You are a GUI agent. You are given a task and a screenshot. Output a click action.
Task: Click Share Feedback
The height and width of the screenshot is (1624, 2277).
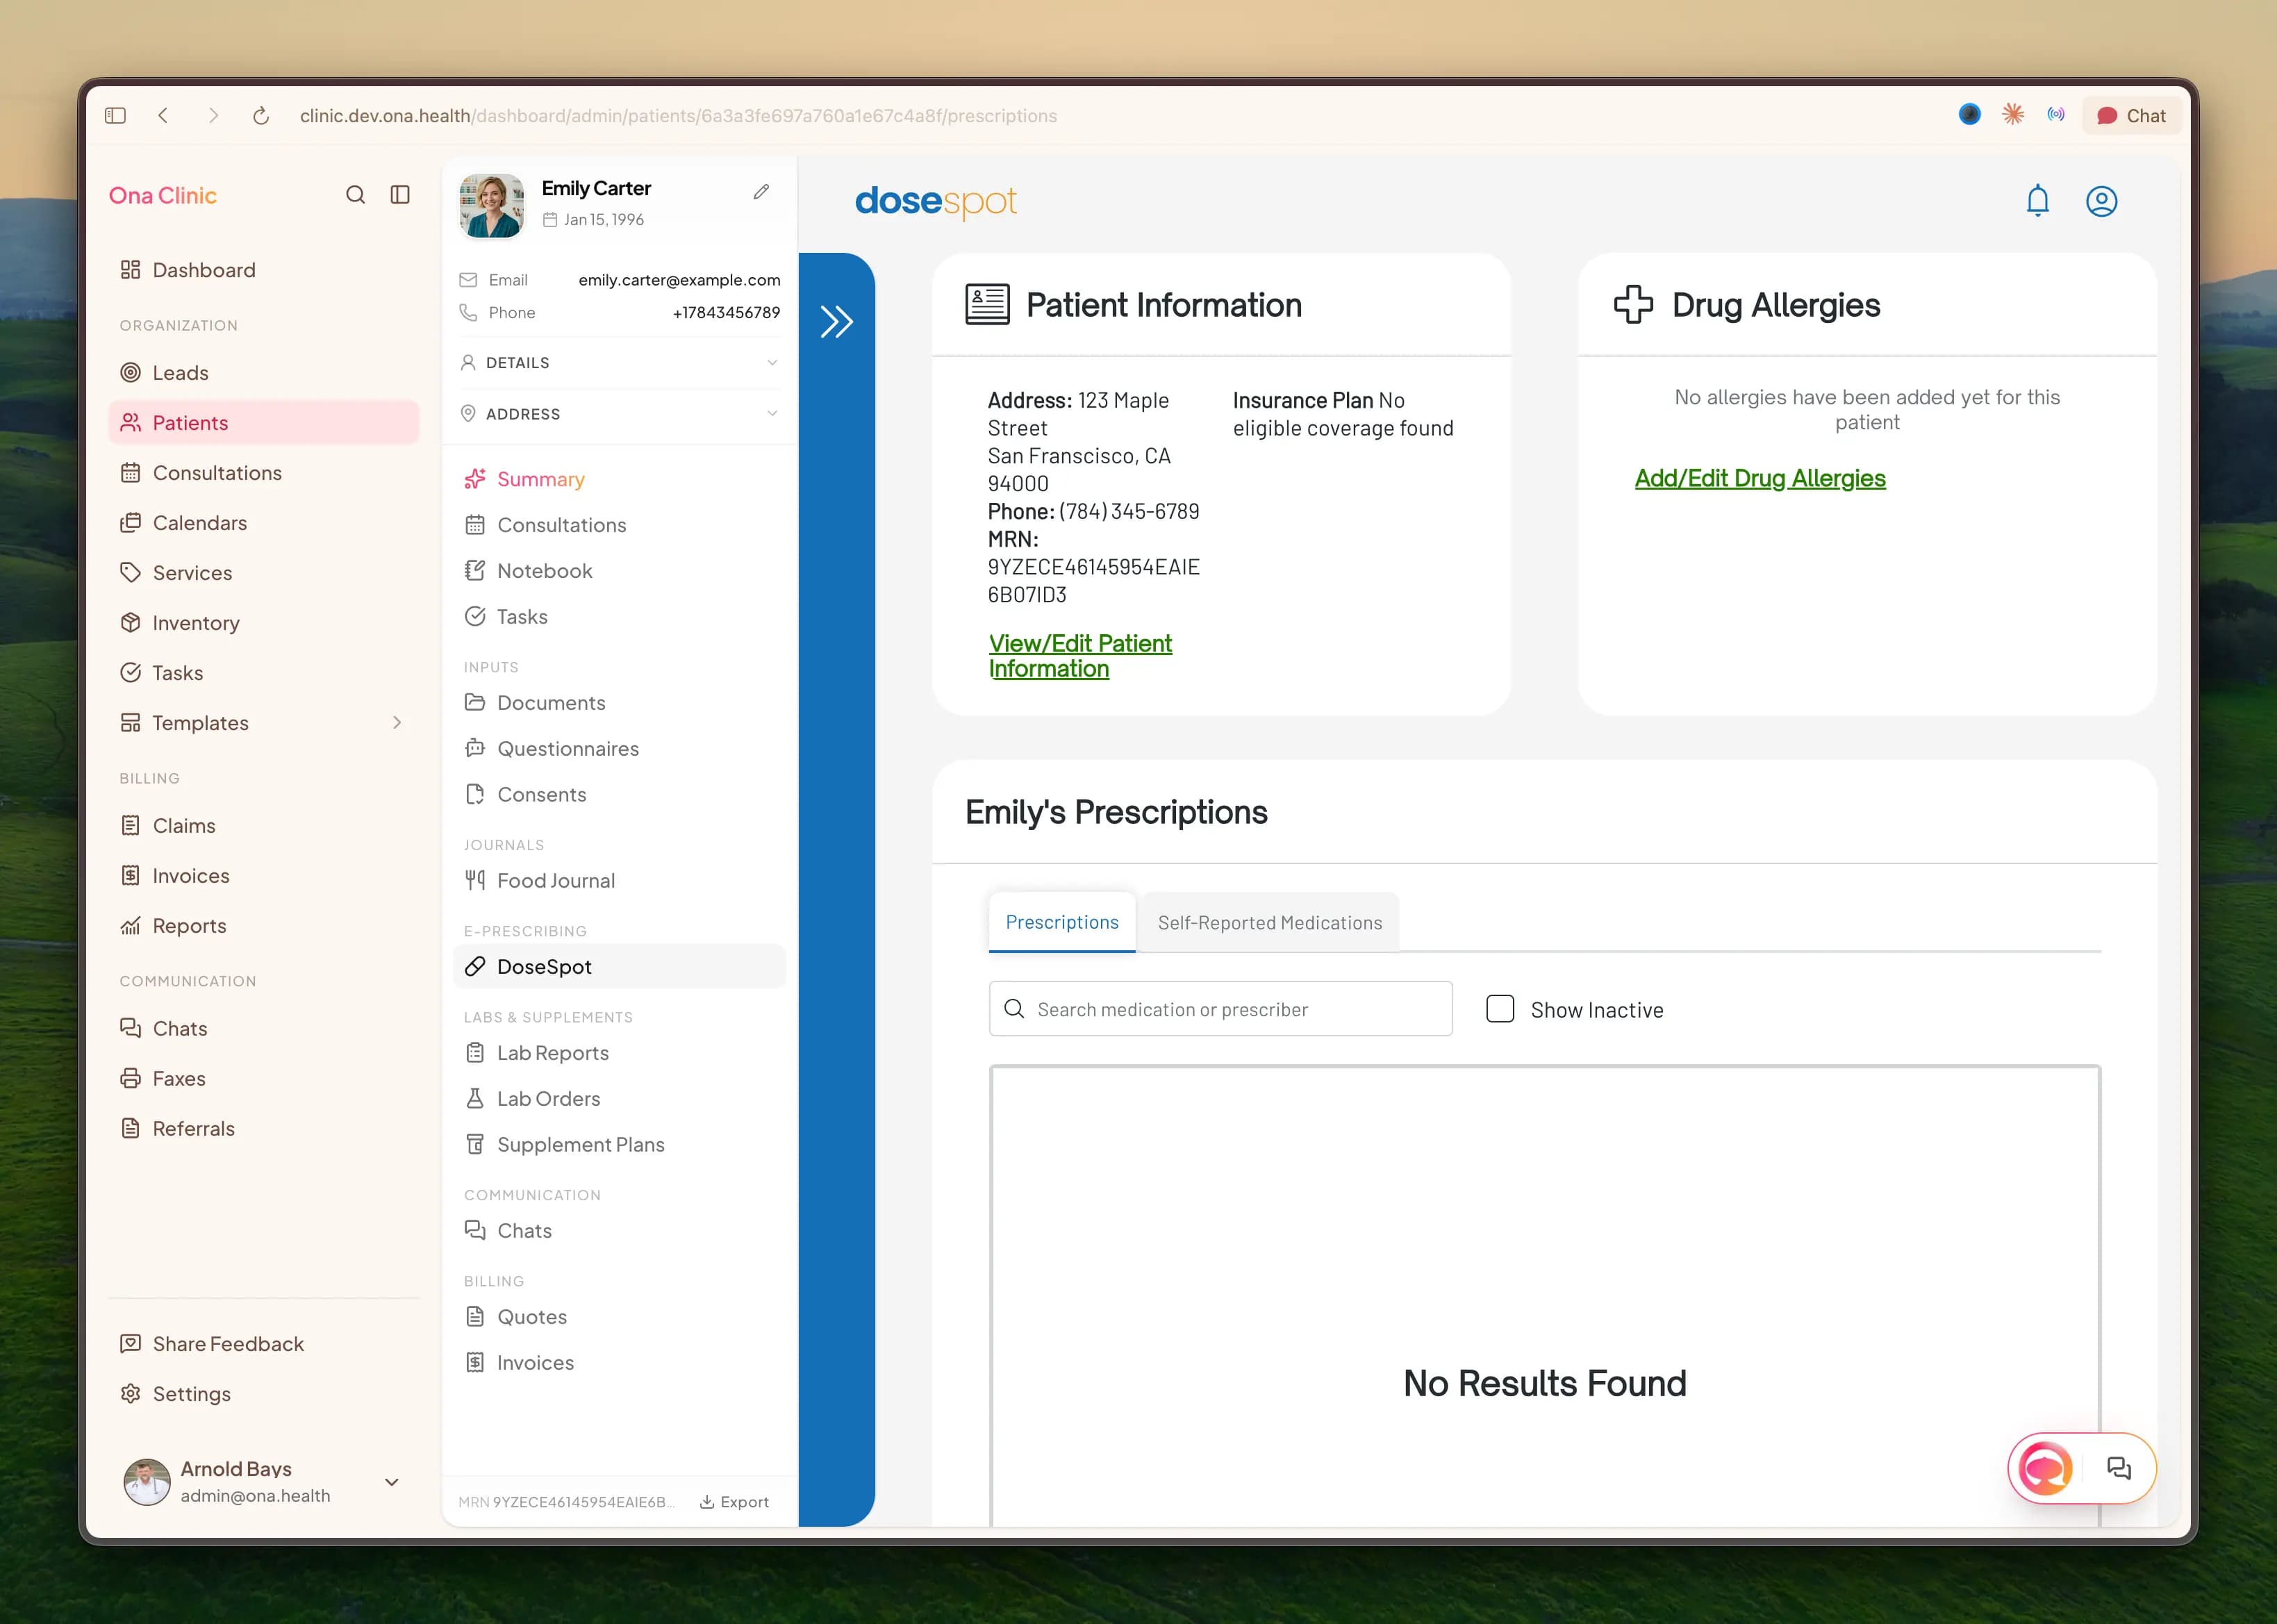(x=263, y=1344)
